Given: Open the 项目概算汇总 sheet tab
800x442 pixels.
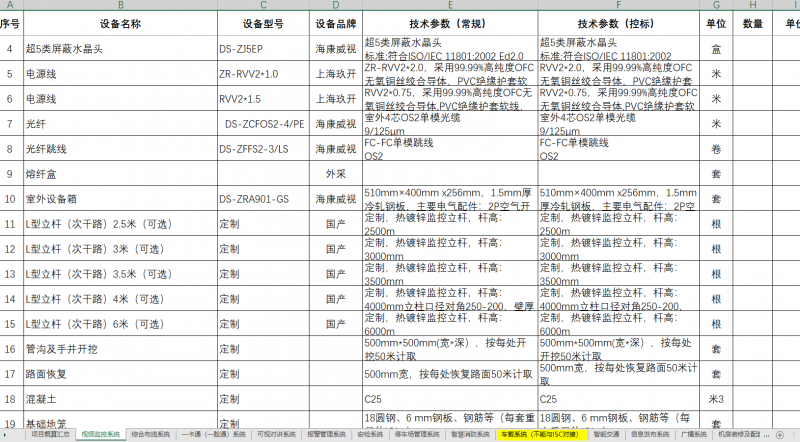Looking at the screenshot, I should pyautogui.click(x=50, y=436).
